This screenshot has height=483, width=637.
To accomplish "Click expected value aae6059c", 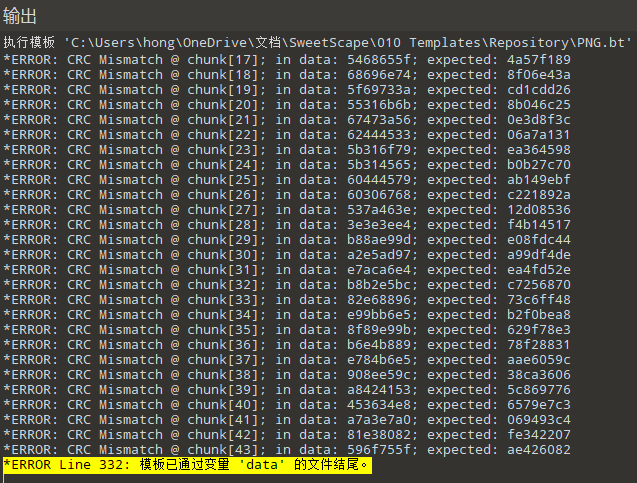I will [x=539, y=360].
